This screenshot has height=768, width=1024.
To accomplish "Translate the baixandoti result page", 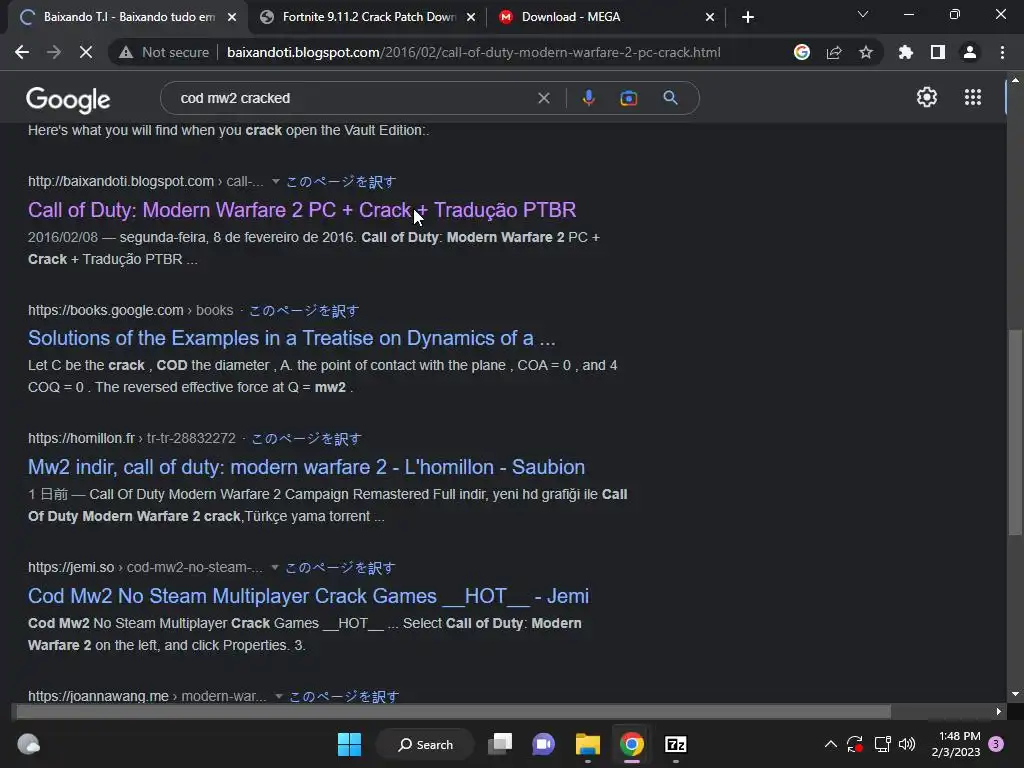I will click(341, 182).
